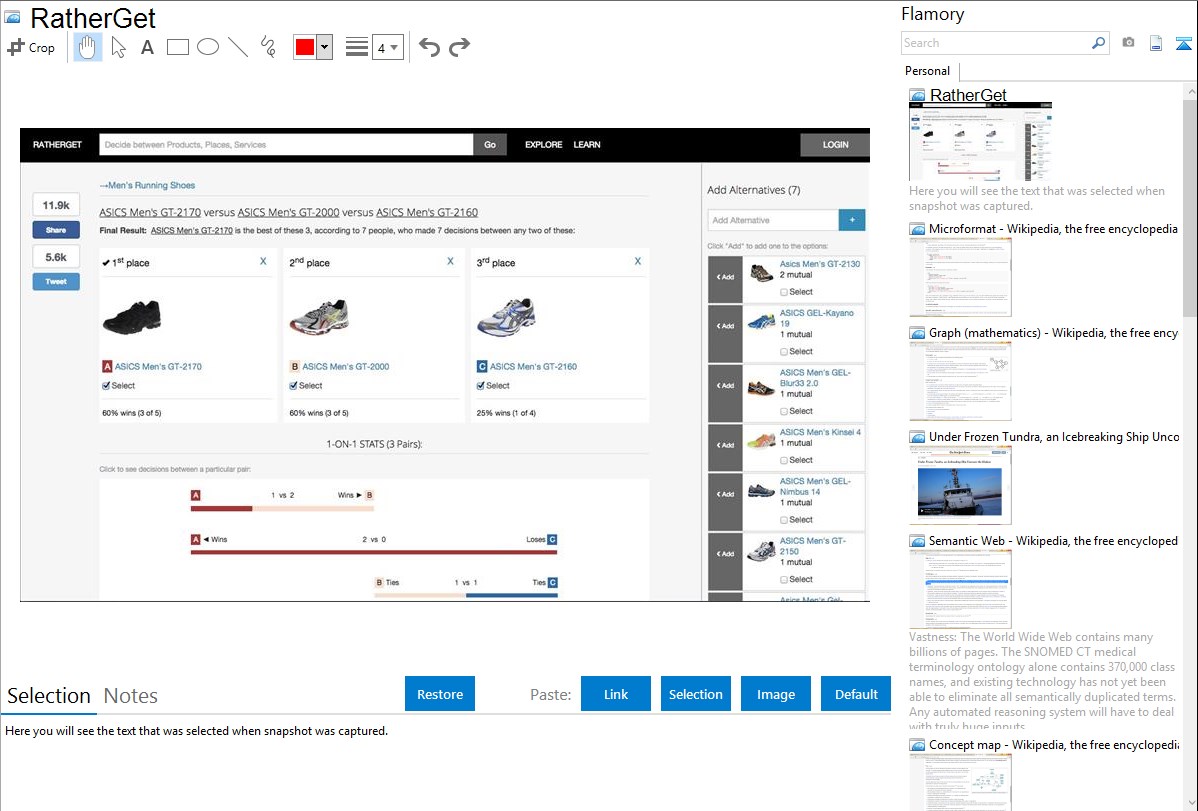The height and width of the screenshot is (811, 1198).
Task: Toggle Select checkbox for ASICS GEL-Blur33 2.0
Action: click(784, 411)
